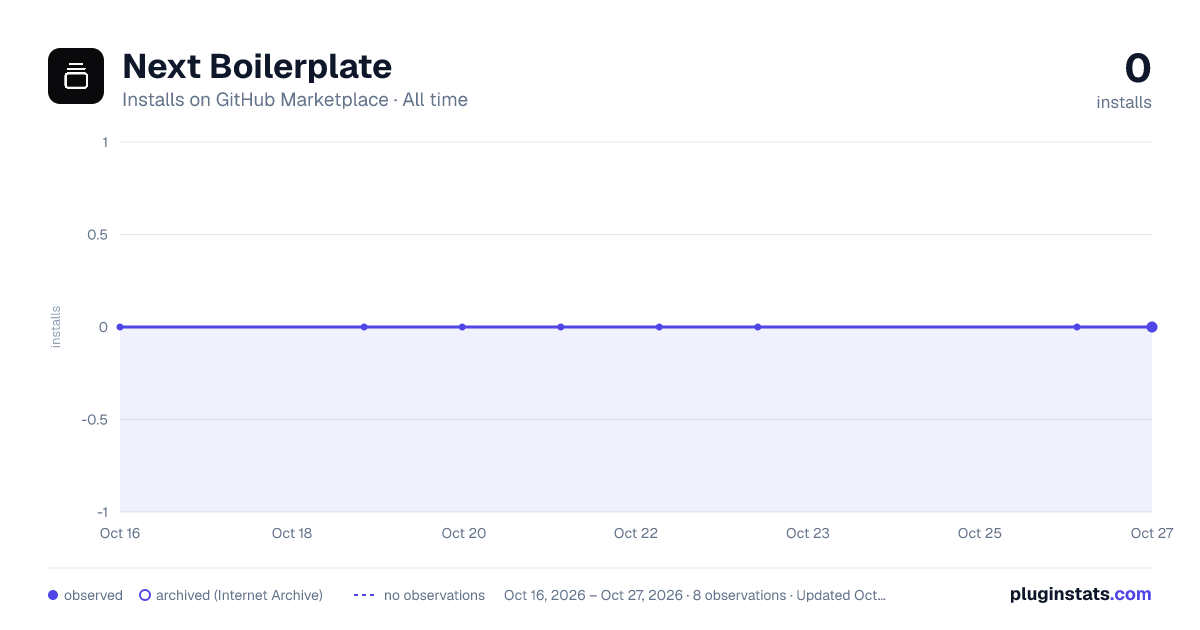Click the rotated 'installs' y-axis title
This screenshot has height=630, width=1200.
56,327
